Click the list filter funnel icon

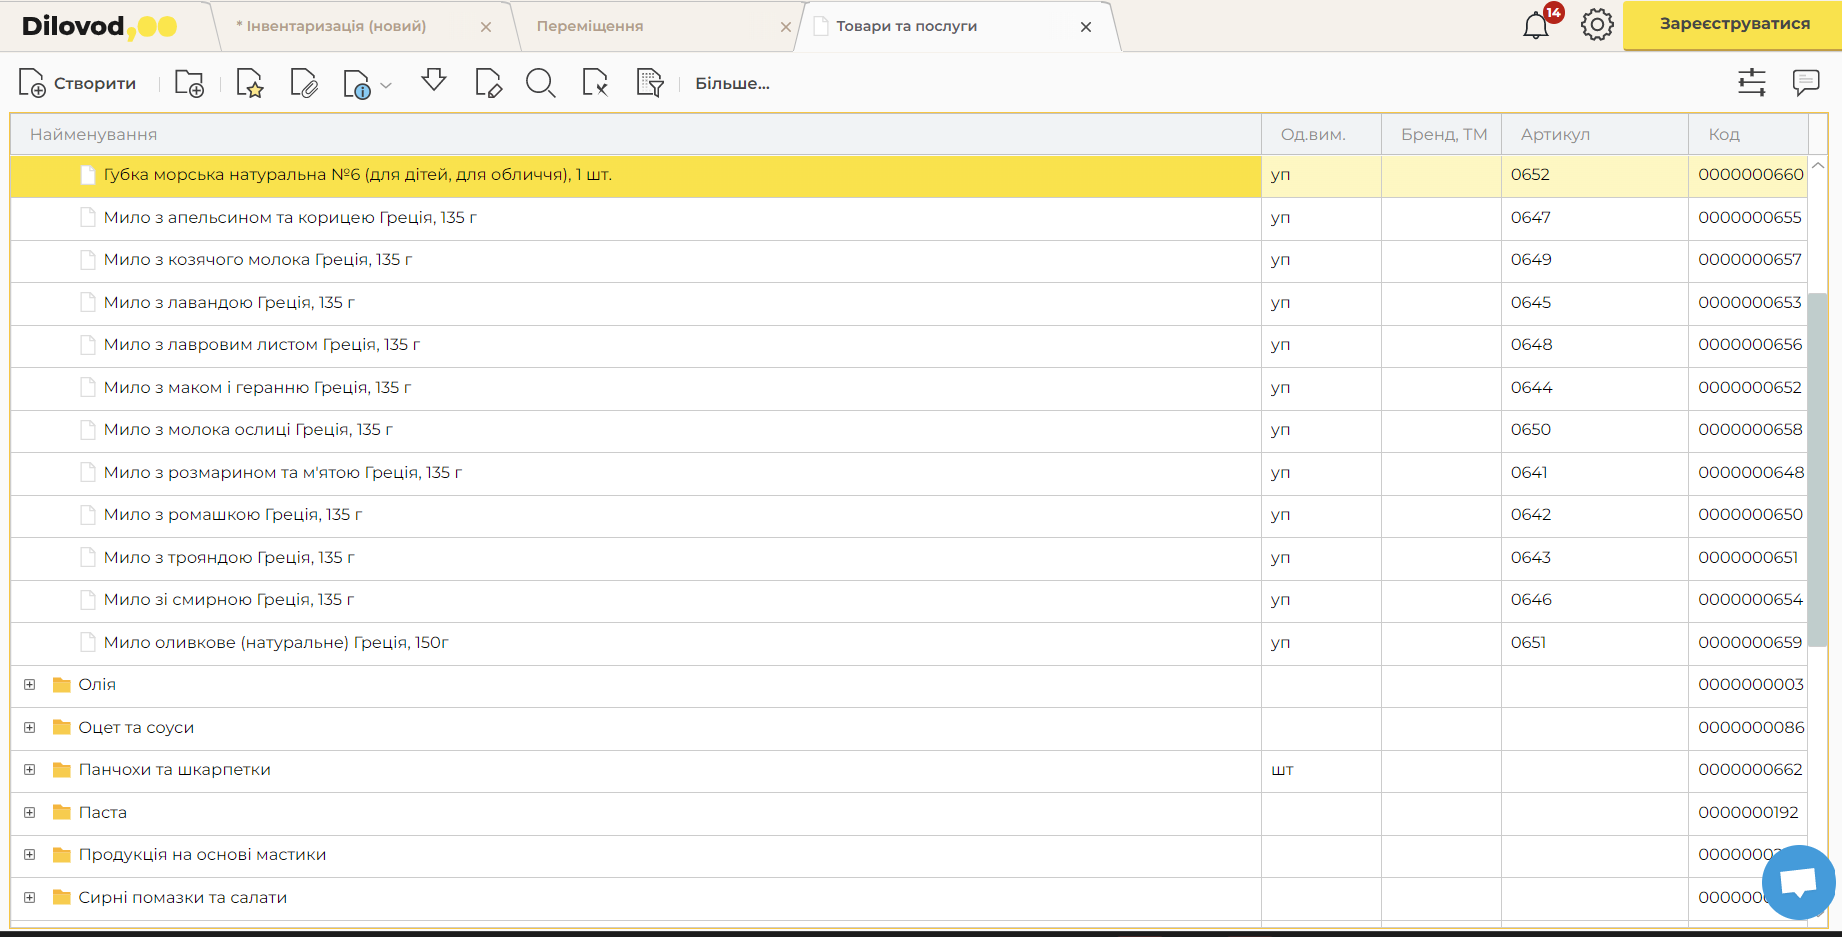click(x=650, y=84)
